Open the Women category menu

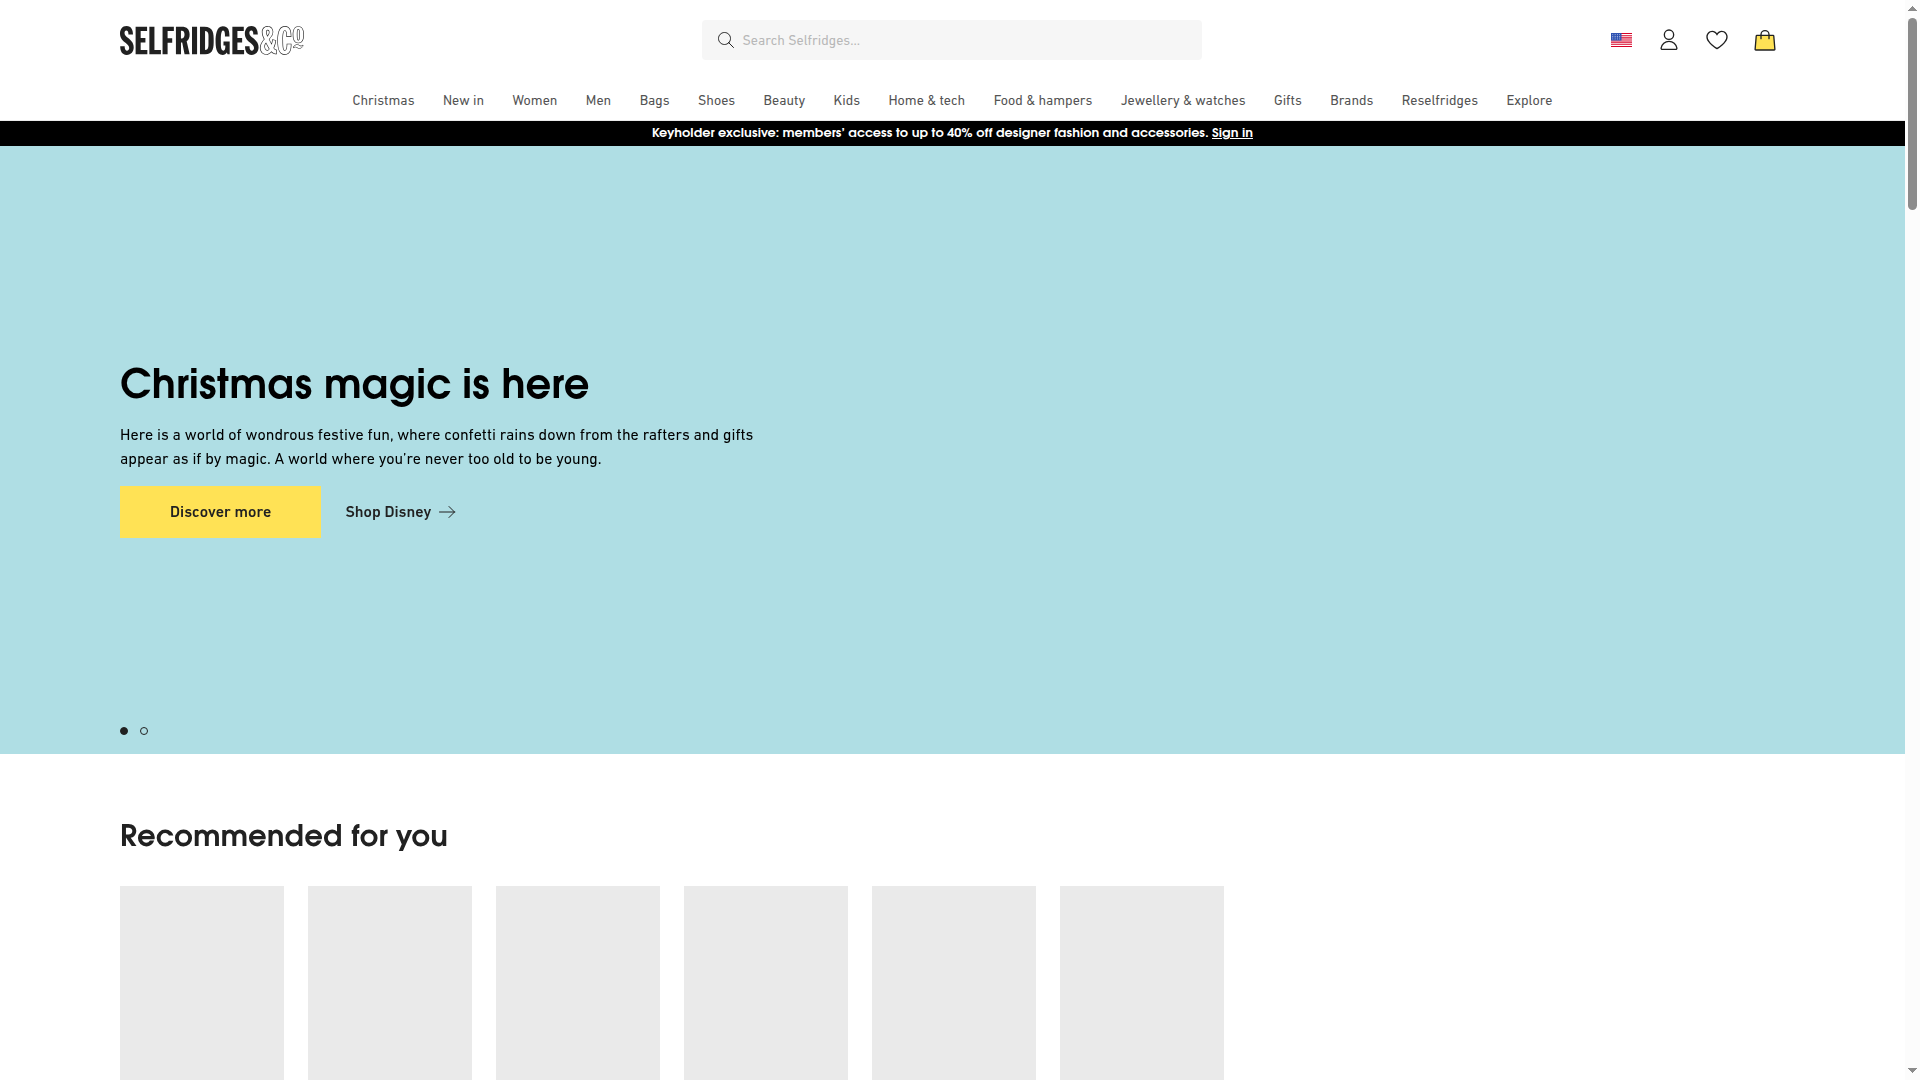click(x=534, y=100)
